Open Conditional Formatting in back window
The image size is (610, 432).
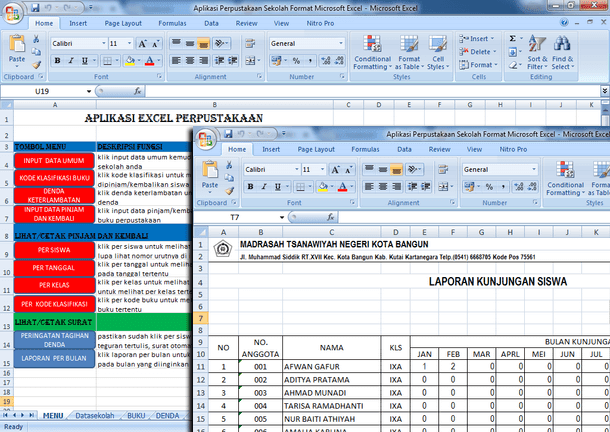[x=372, y=53]
